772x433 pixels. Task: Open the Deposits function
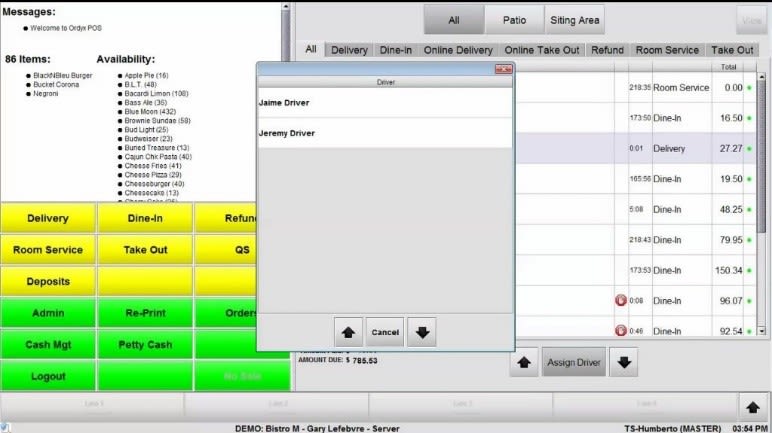click(x=48, y=281)
